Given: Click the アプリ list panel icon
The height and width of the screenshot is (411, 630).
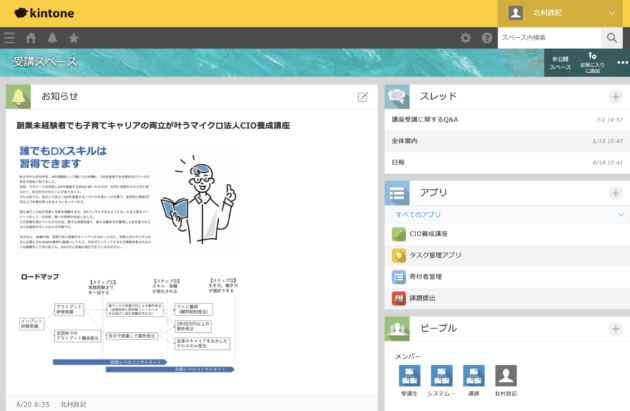Looking at the screenshot, I should [x=397, y=193].
